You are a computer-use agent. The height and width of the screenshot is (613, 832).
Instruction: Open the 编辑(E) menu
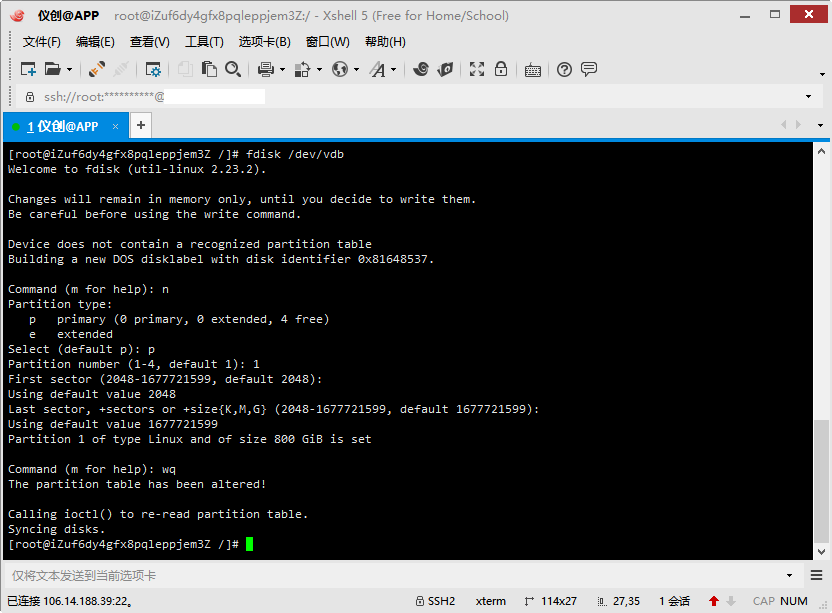tap(95, 42)
